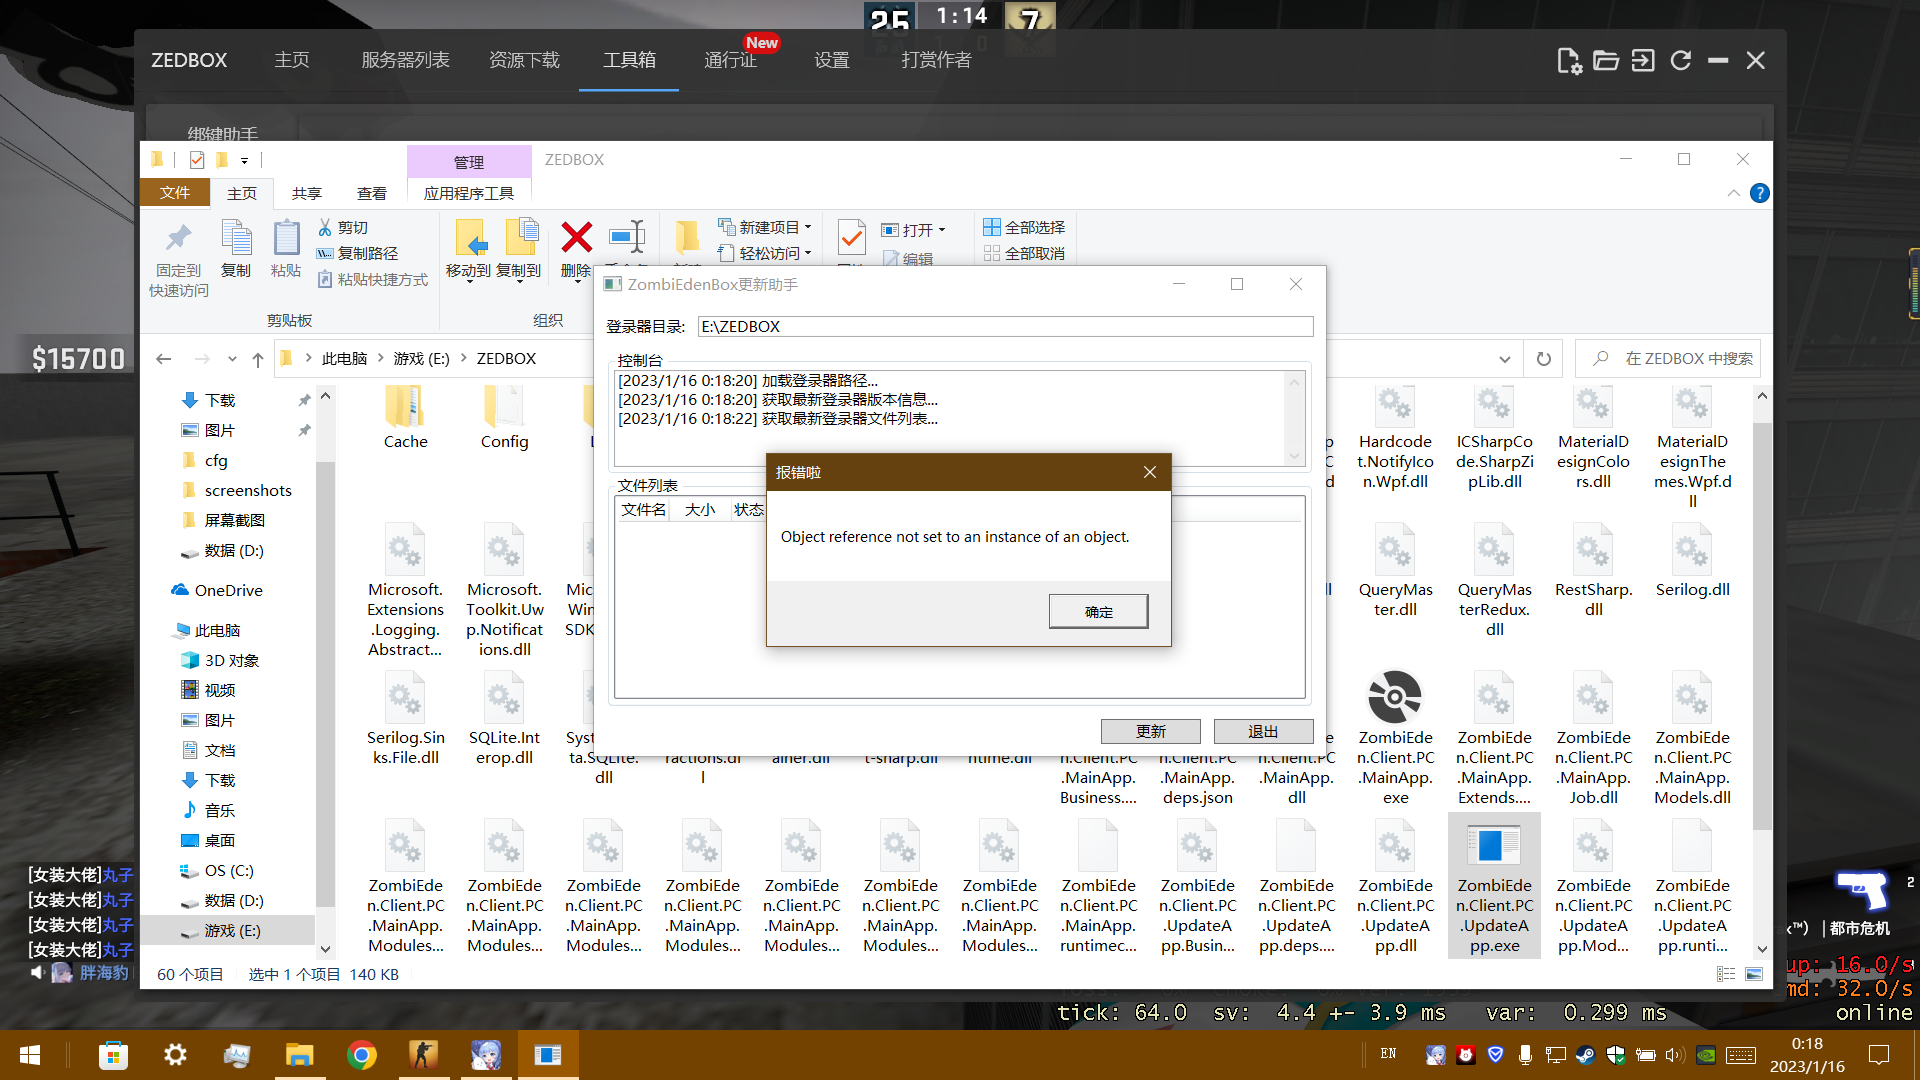Open 应用程序工具 ribbon tab
1920x1080 pixels.
click(469, 193)
